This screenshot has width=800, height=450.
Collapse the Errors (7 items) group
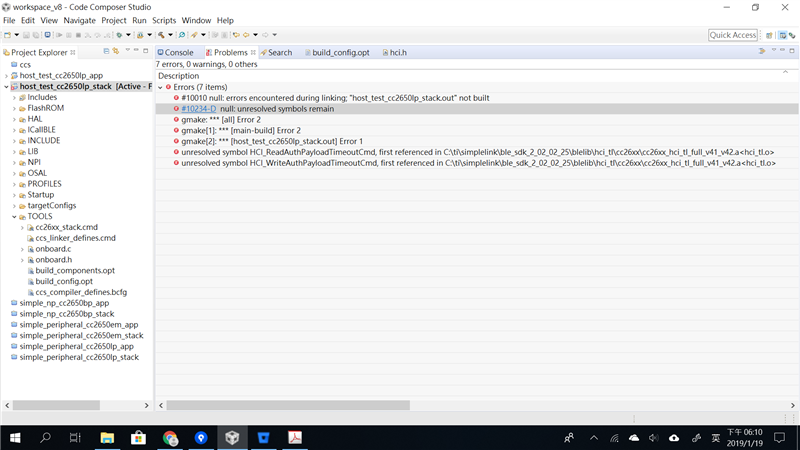tap(161, 87)
